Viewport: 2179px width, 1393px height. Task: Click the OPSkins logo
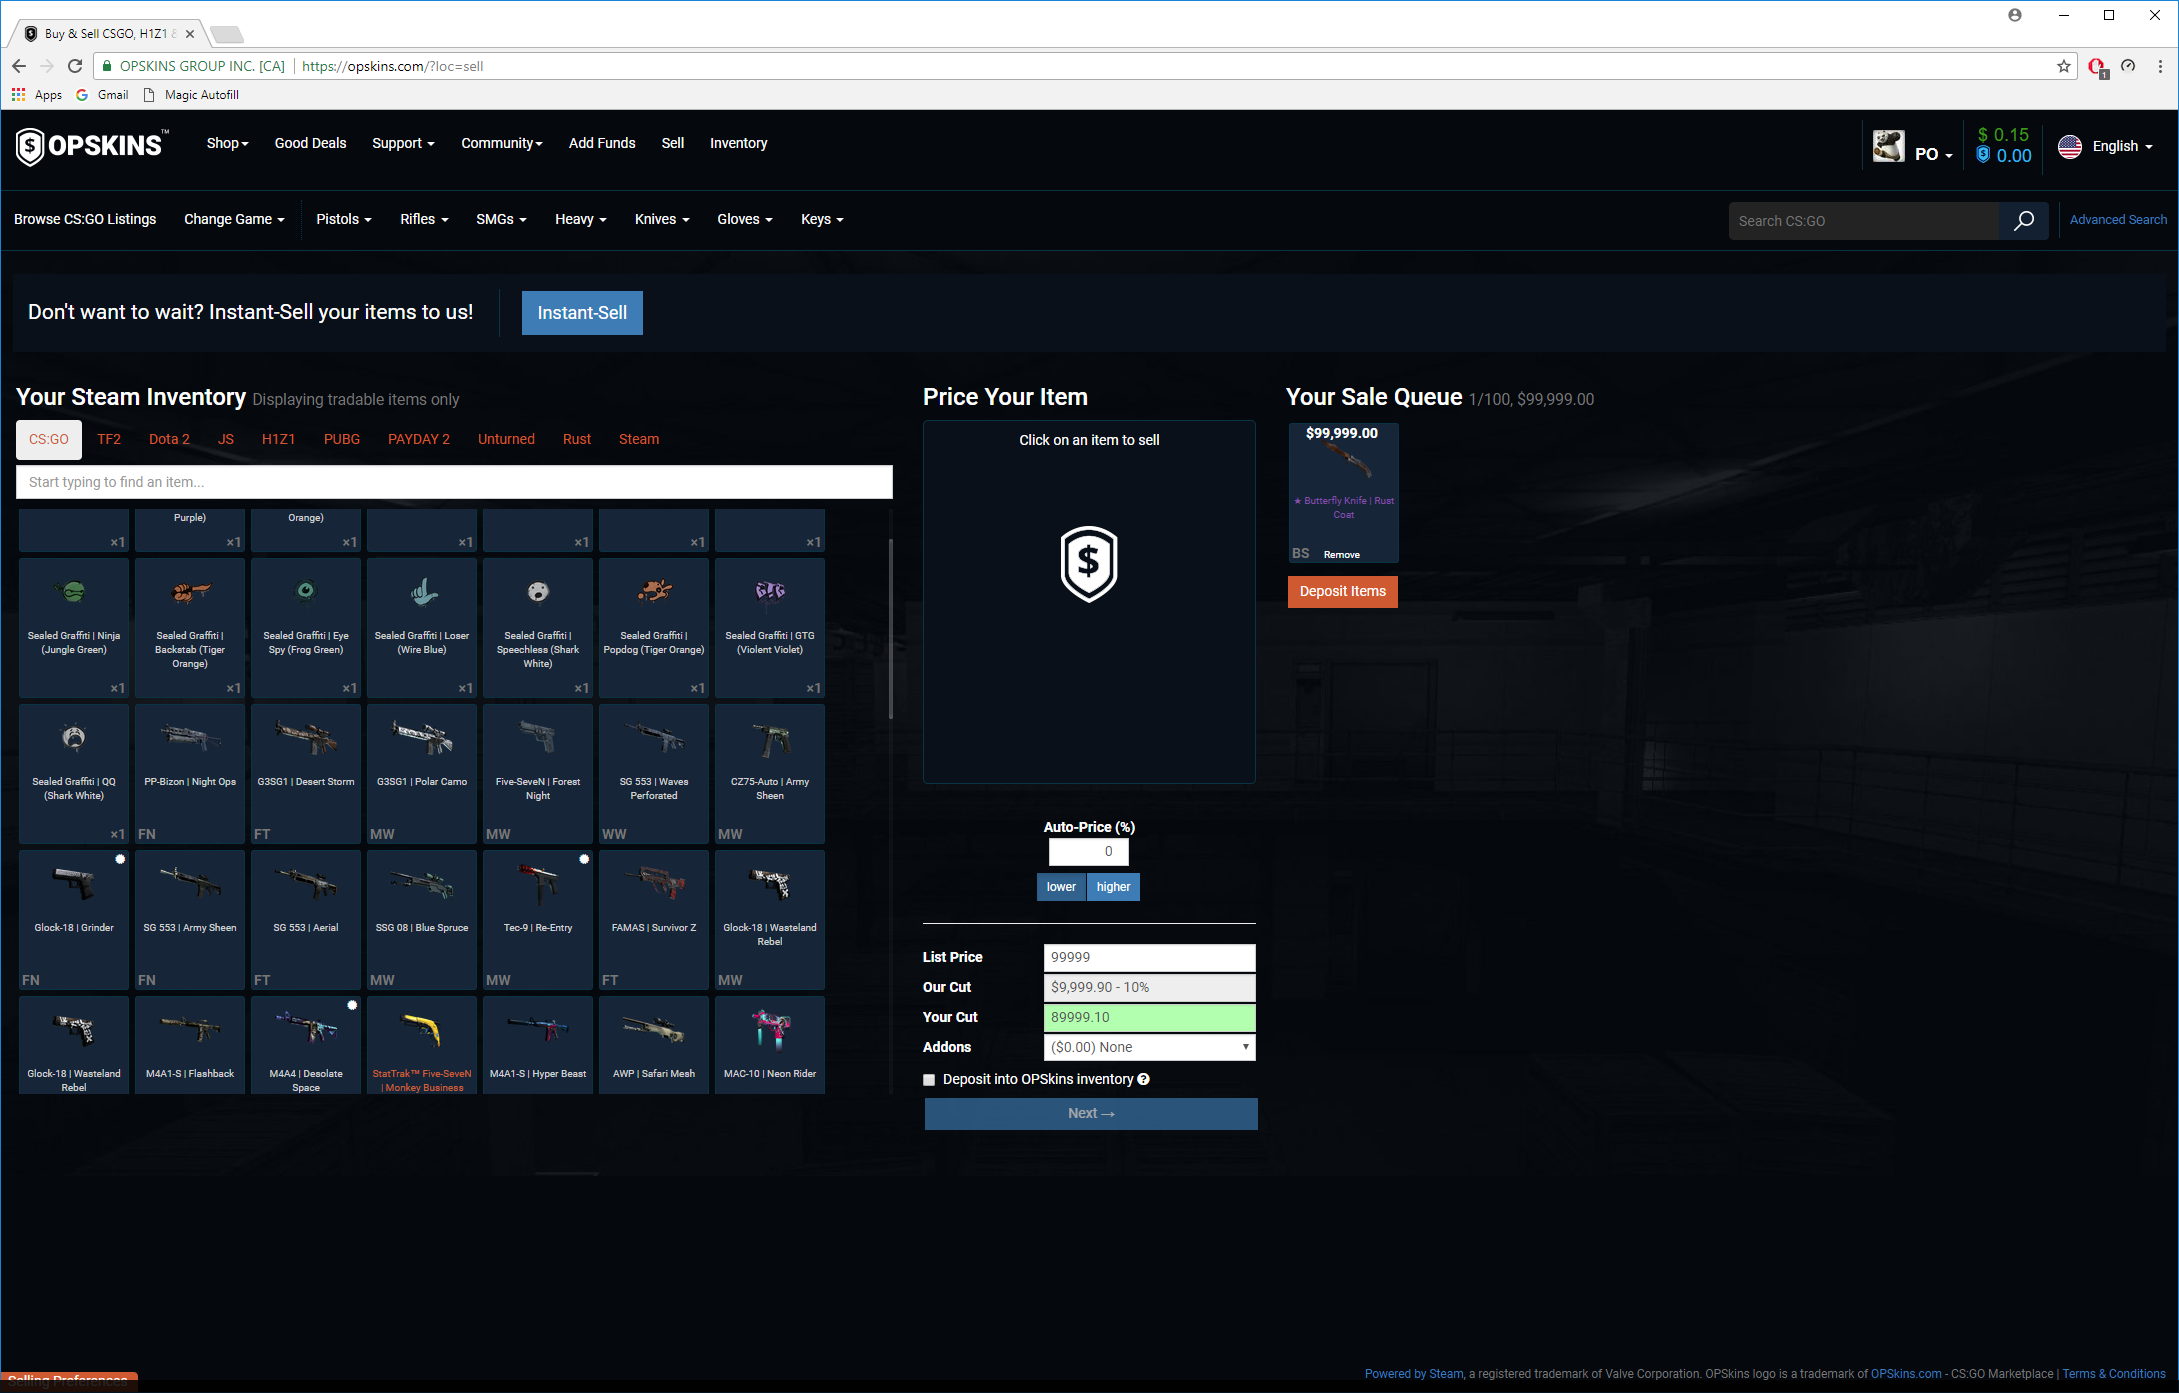click(92, 146)
